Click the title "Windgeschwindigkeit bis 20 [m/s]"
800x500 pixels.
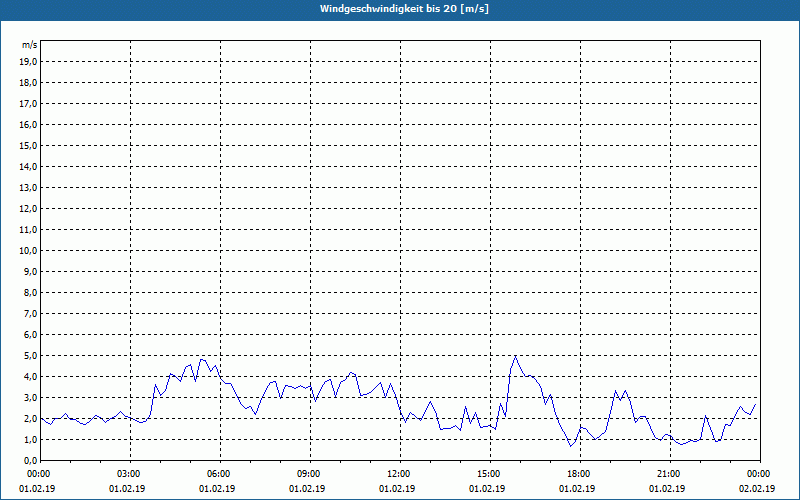click(404, 9)
